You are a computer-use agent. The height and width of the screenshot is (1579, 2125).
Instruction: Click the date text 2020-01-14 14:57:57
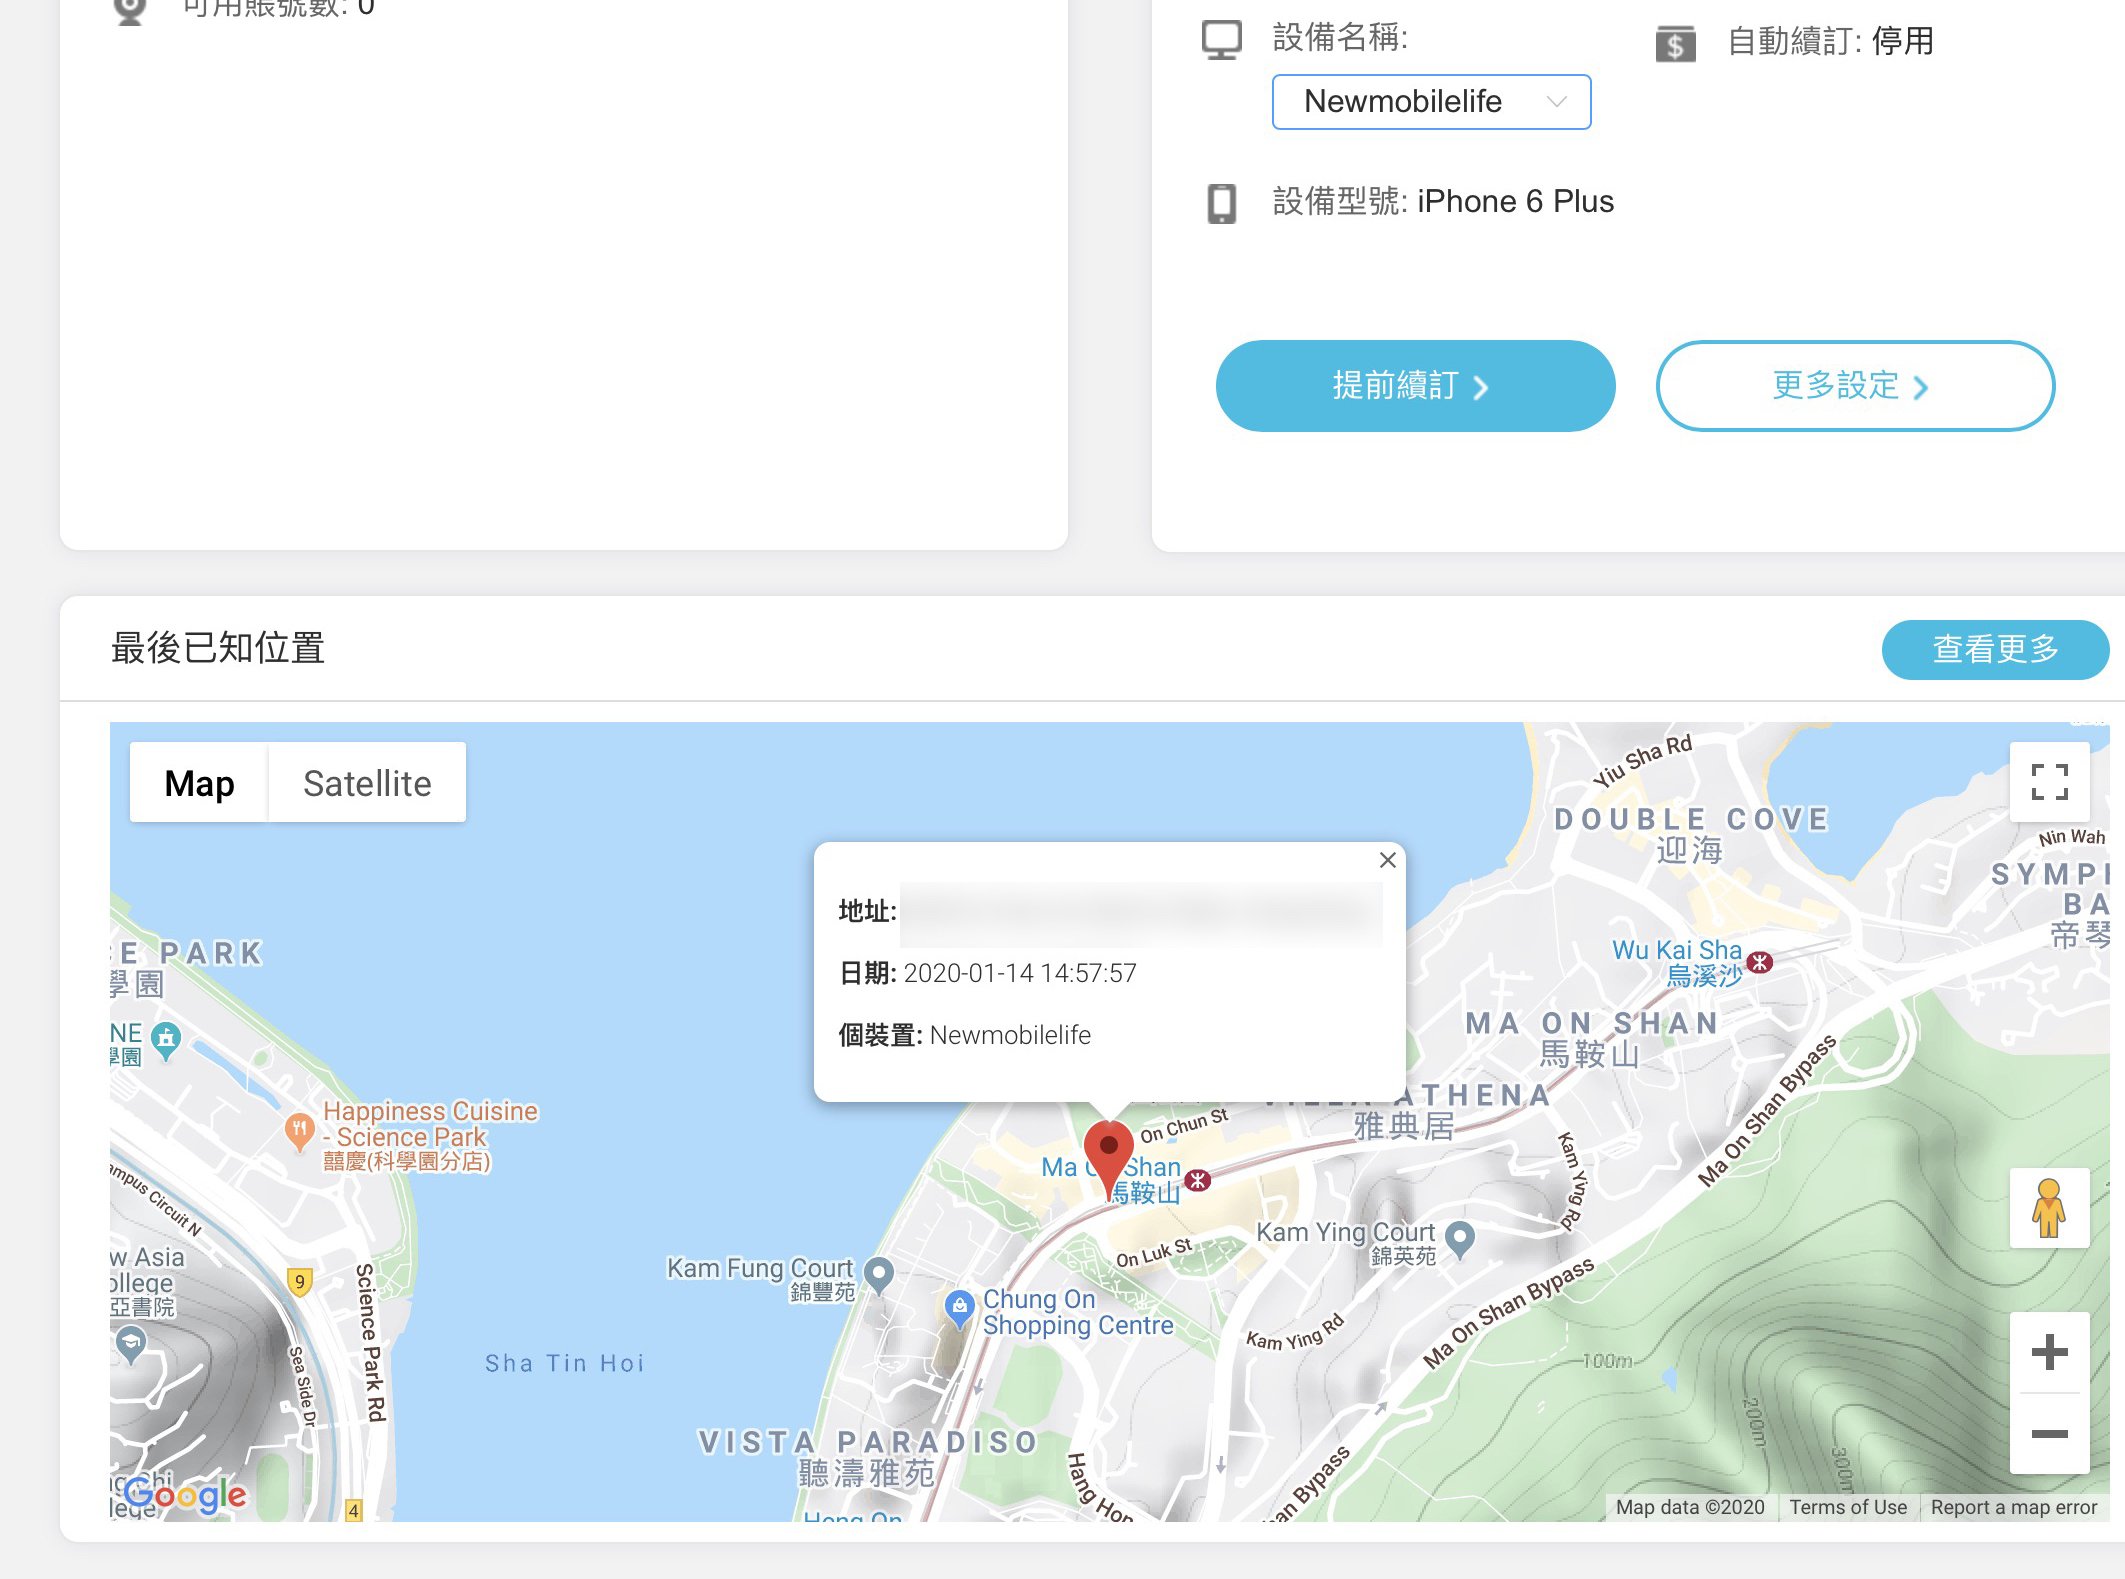click(1020, 973)
